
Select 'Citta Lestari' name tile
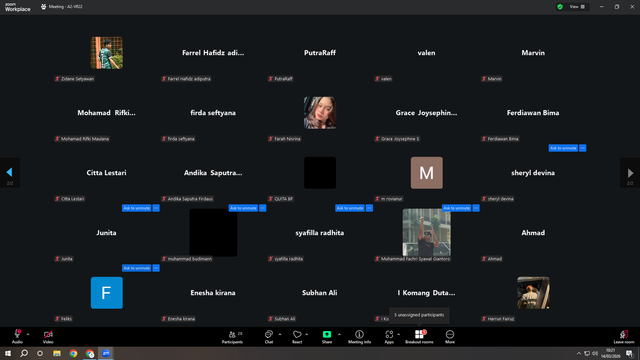(x=107, y=173)
